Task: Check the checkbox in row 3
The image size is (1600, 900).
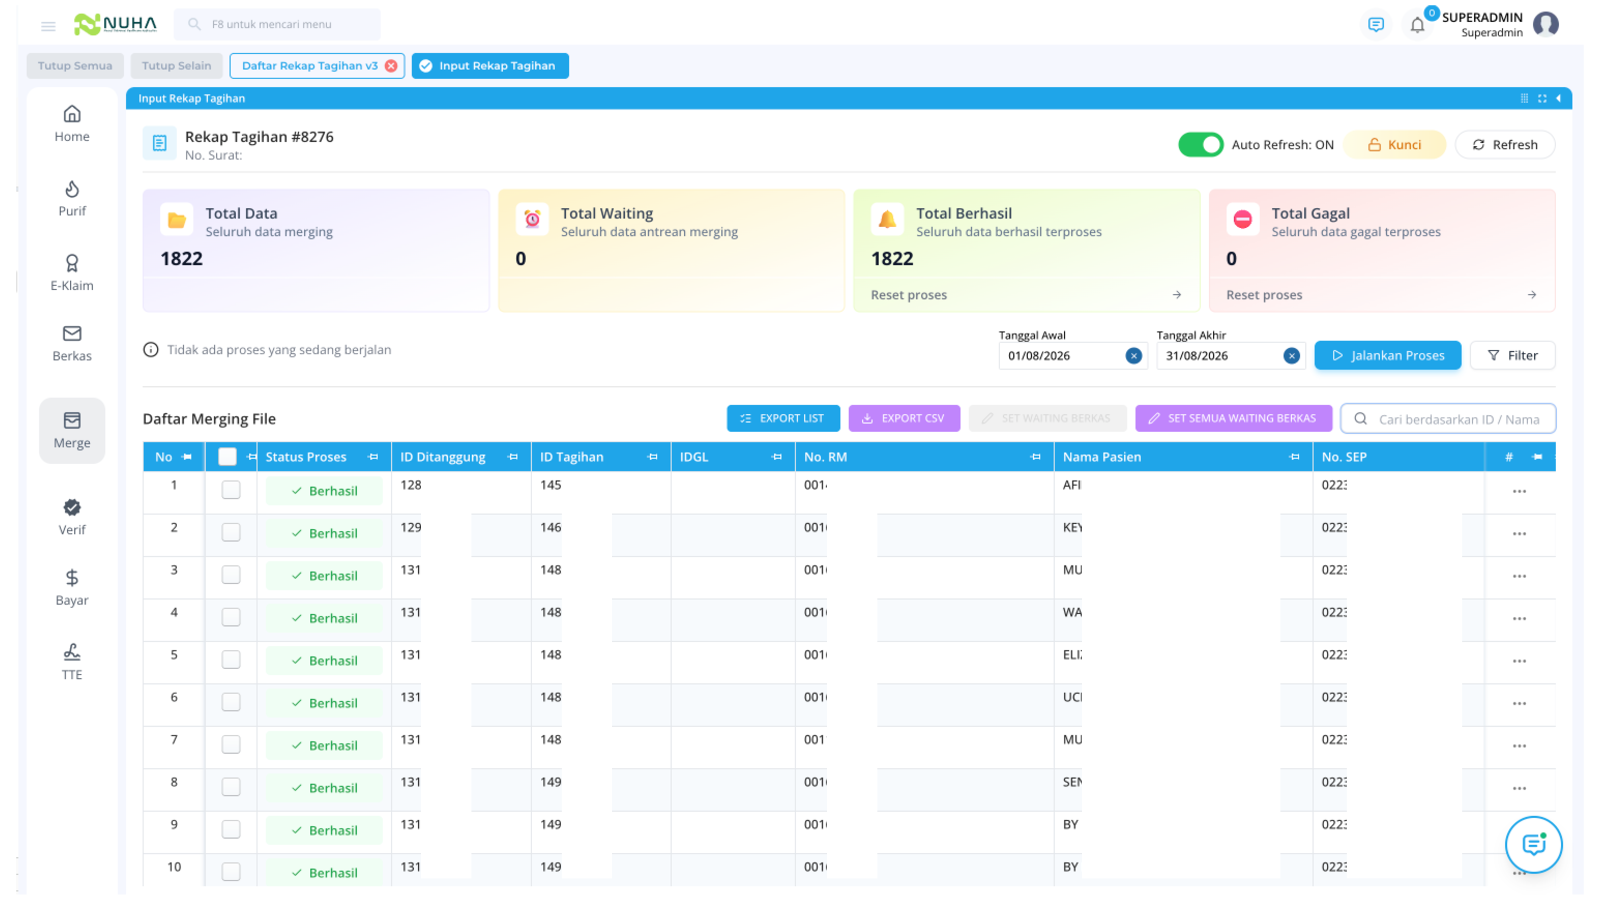Action: tap(231, 575)
